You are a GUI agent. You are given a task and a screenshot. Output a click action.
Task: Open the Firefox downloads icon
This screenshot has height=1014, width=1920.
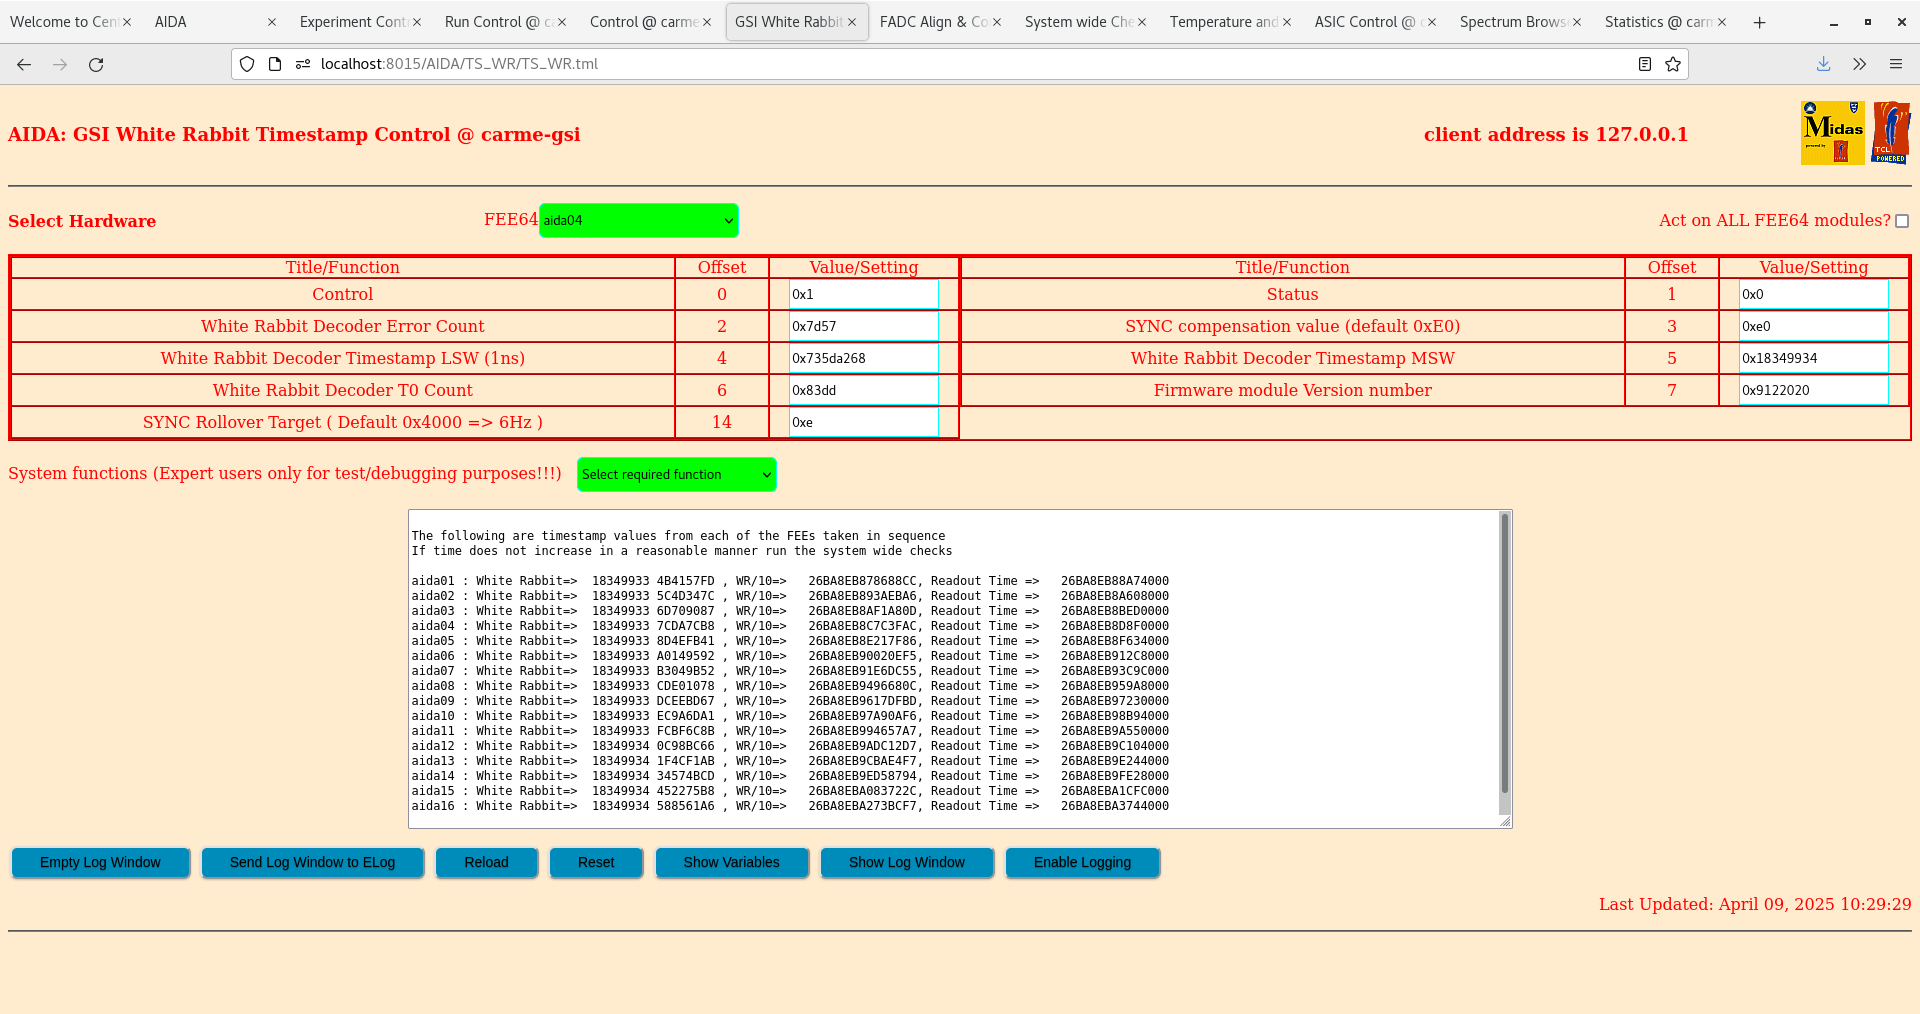coord(1823,64)
